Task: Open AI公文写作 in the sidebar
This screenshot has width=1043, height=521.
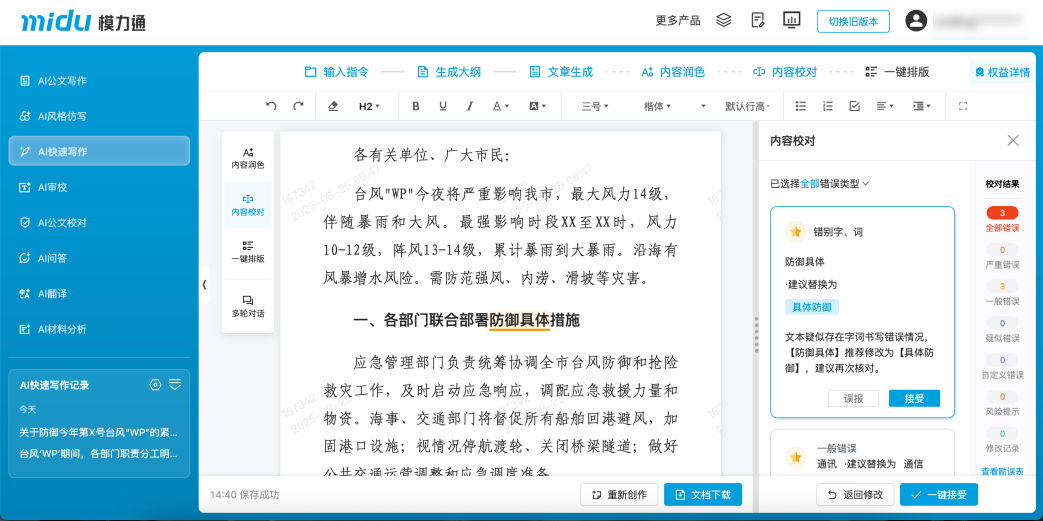Action: (99, 81)
